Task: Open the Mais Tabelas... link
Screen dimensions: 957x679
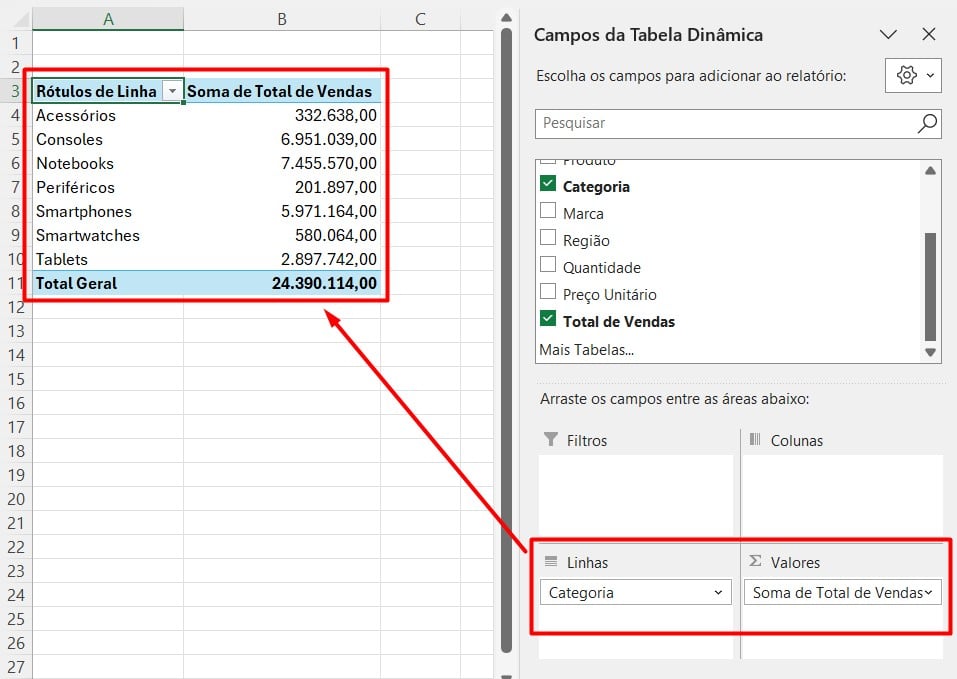Action: [587, 350]
